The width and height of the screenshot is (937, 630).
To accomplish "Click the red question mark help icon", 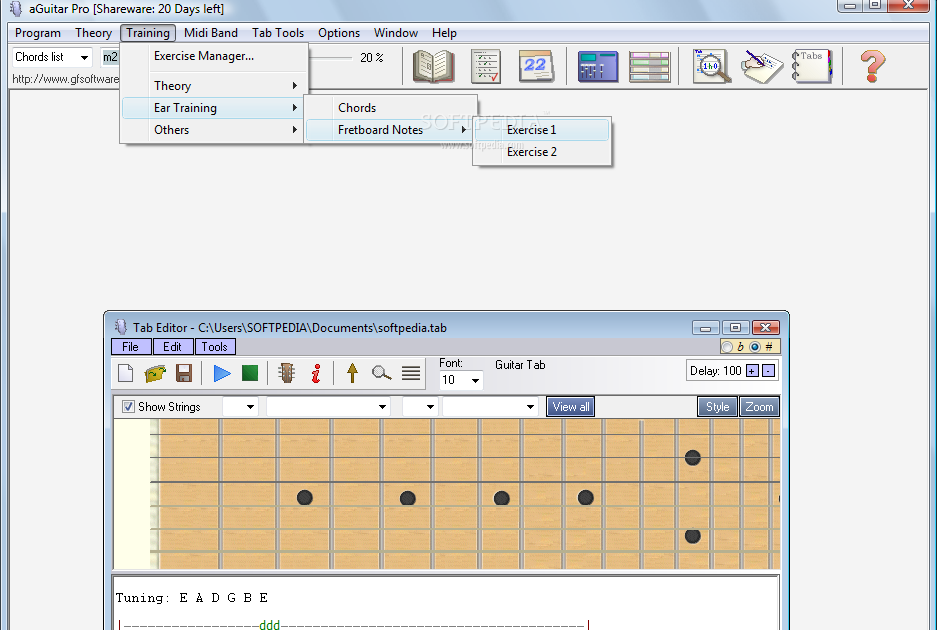I will click(x=872, y=66).
